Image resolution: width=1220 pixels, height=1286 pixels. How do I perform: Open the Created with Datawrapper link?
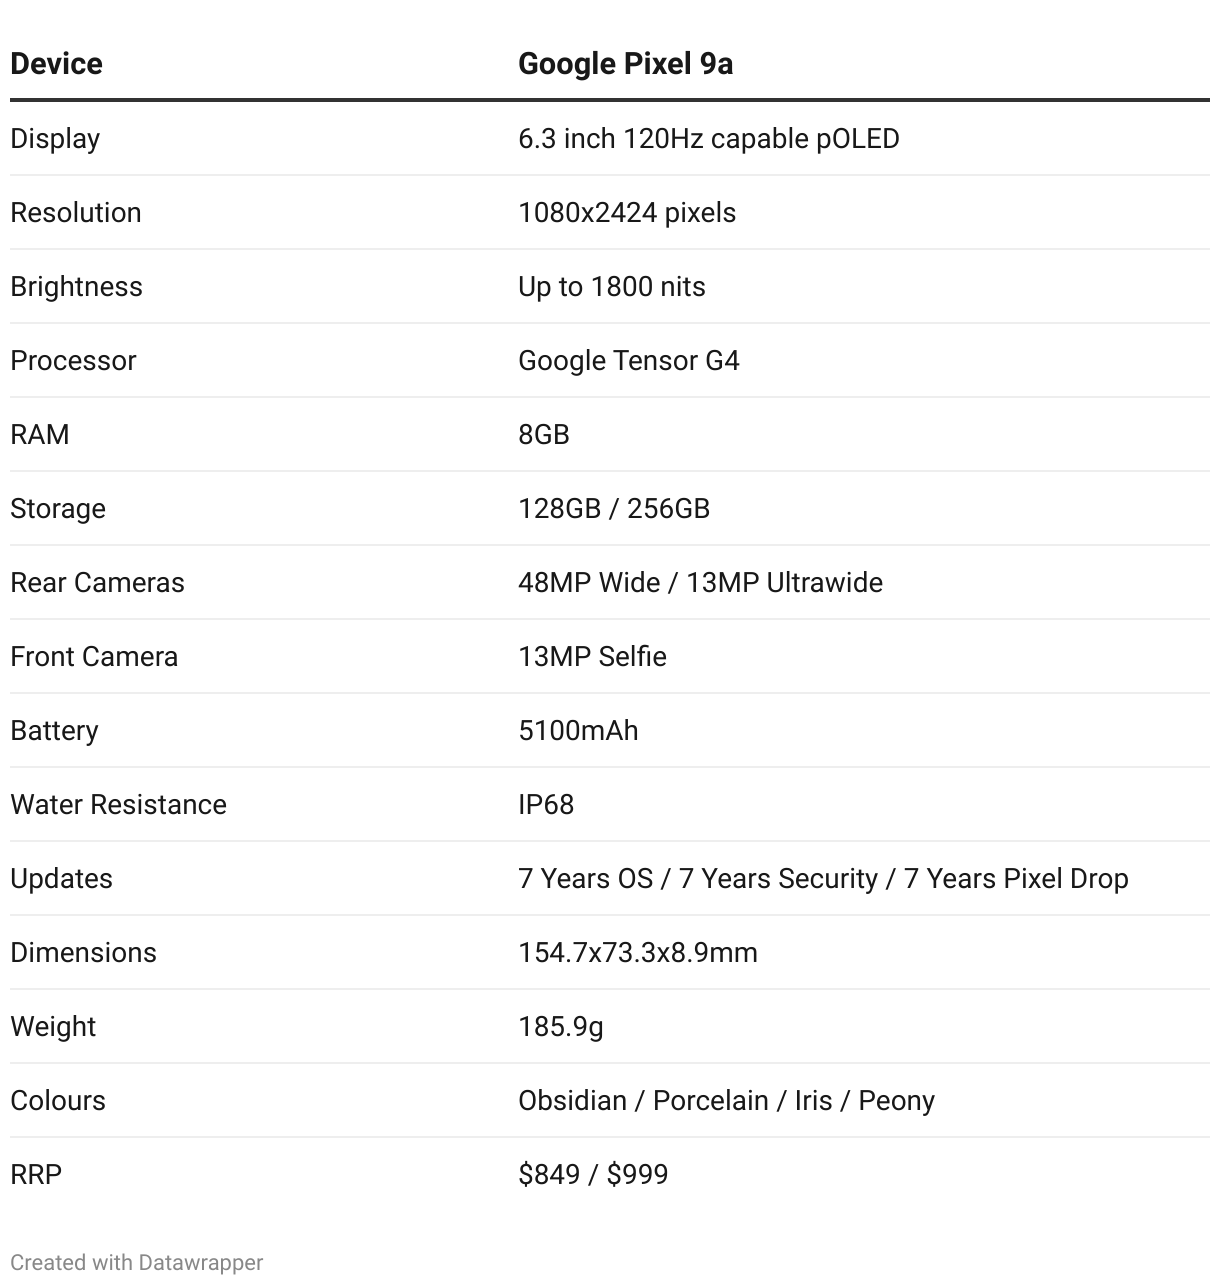point(137,1263)
